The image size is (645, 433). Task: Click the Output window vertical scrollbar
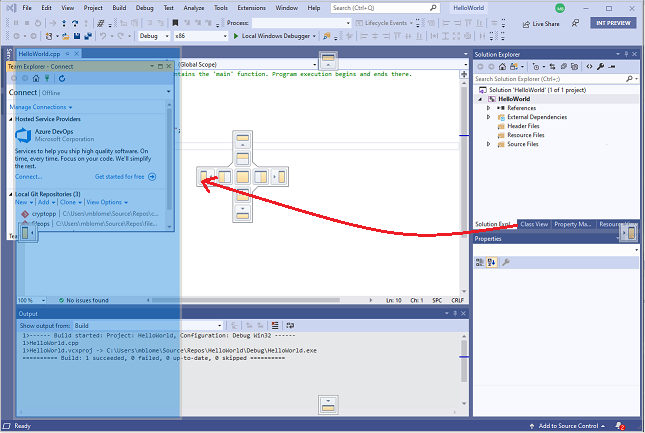click(464, 369)
